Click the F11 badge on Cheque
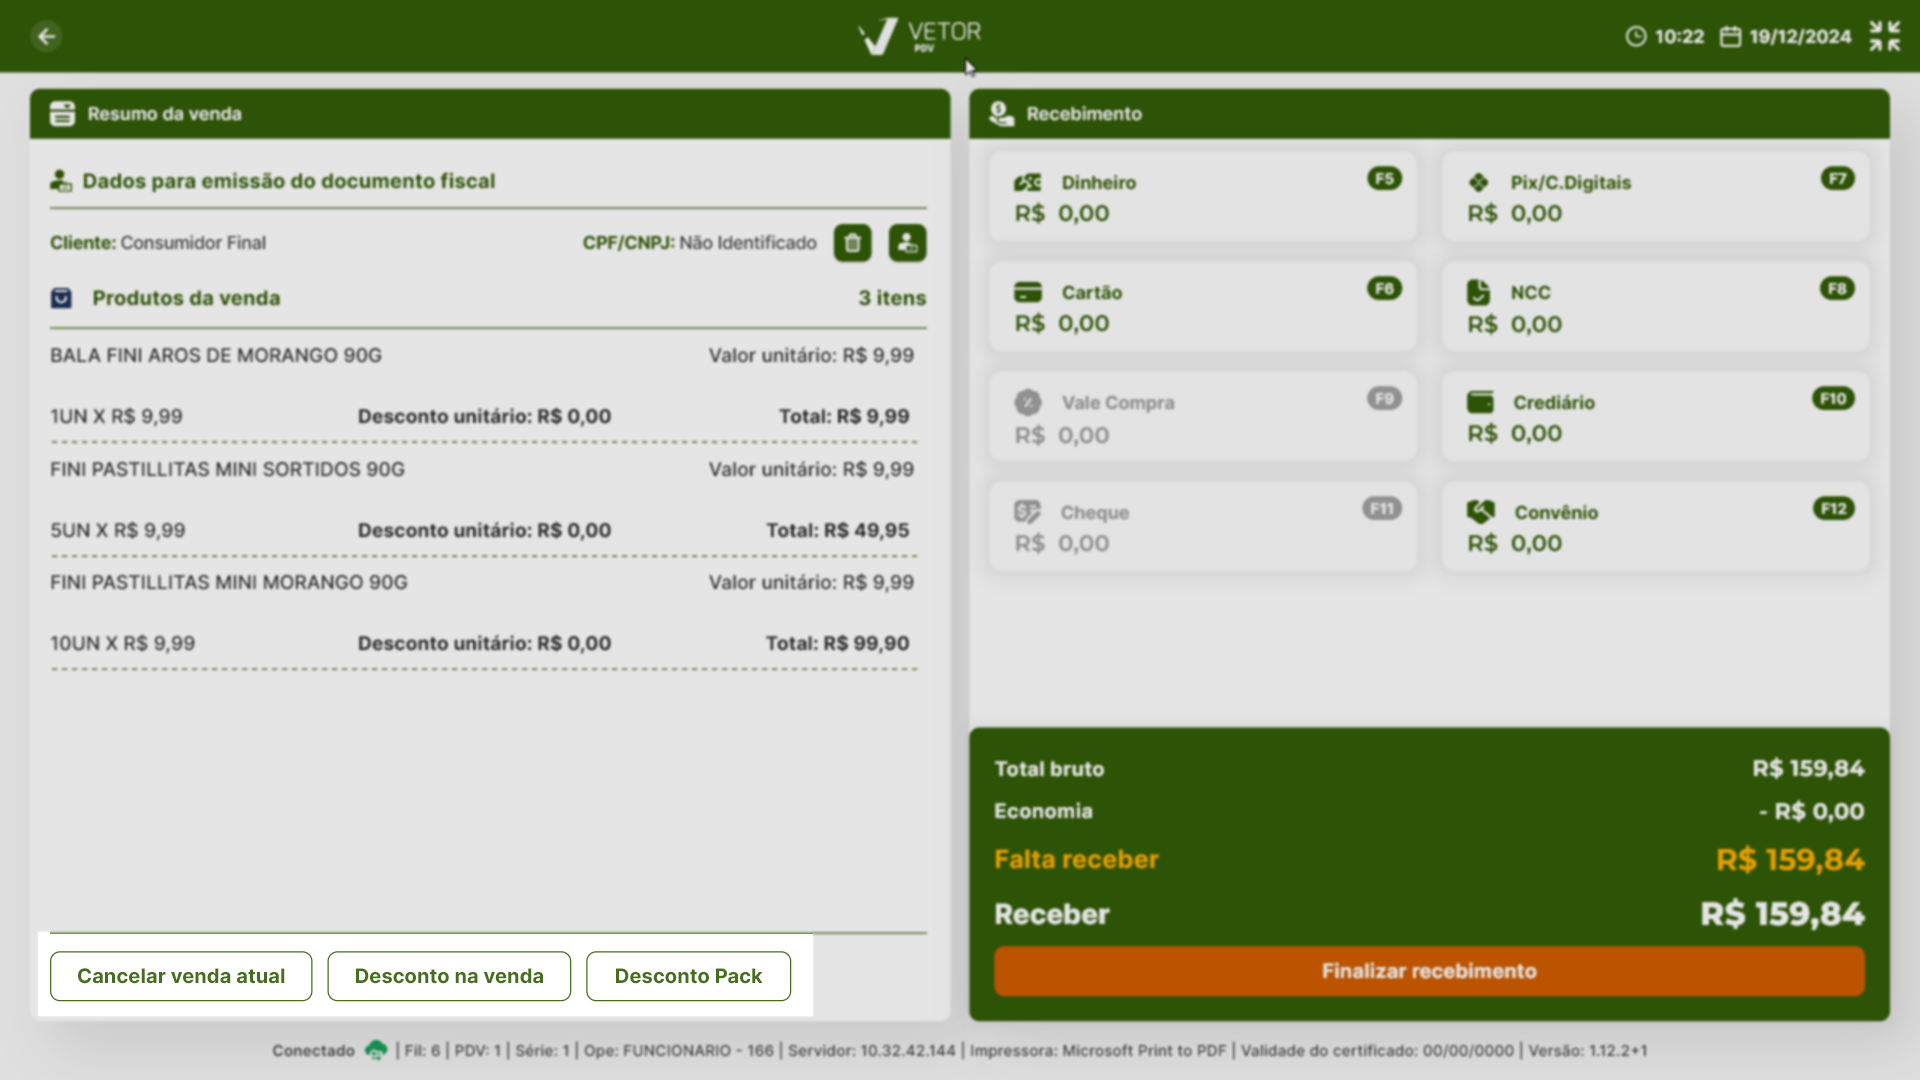 pyautogui.click(x=1382, y=509)
